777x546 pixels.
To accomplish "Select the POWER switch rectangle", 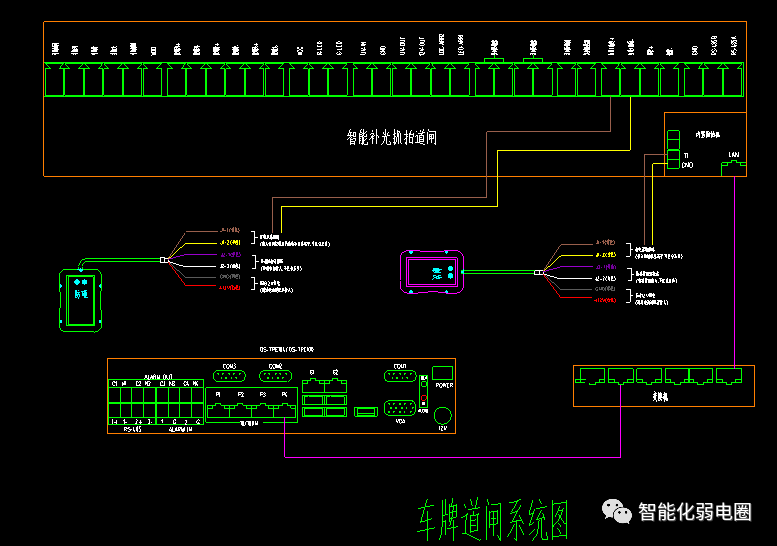I will click(x=443, y=373).
